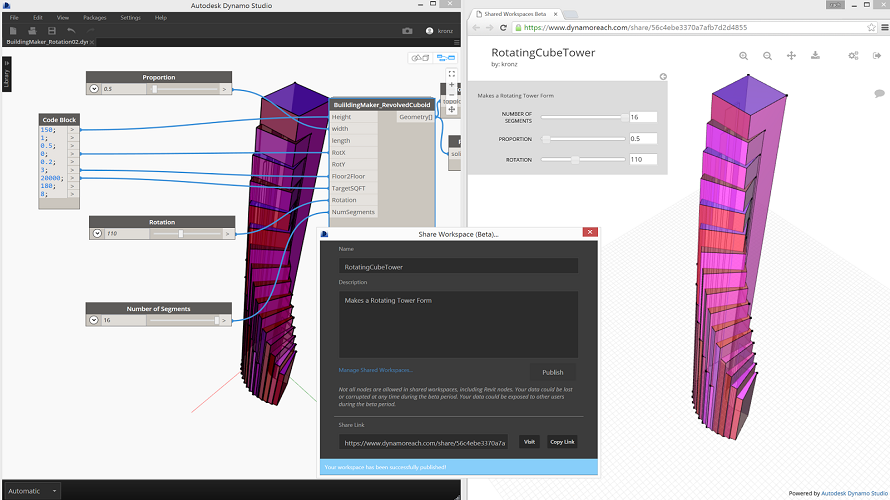
Task: Click the Publish button
Action: [x=553, y=372]
